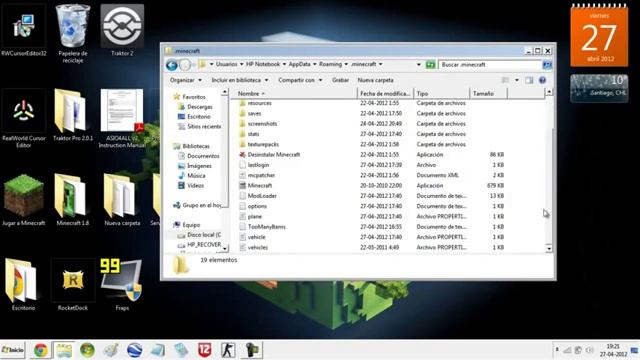The width and height of the screenshot is (640, 360).
Task: Open Explorer help question-mark icon
Action: (542, 80)
